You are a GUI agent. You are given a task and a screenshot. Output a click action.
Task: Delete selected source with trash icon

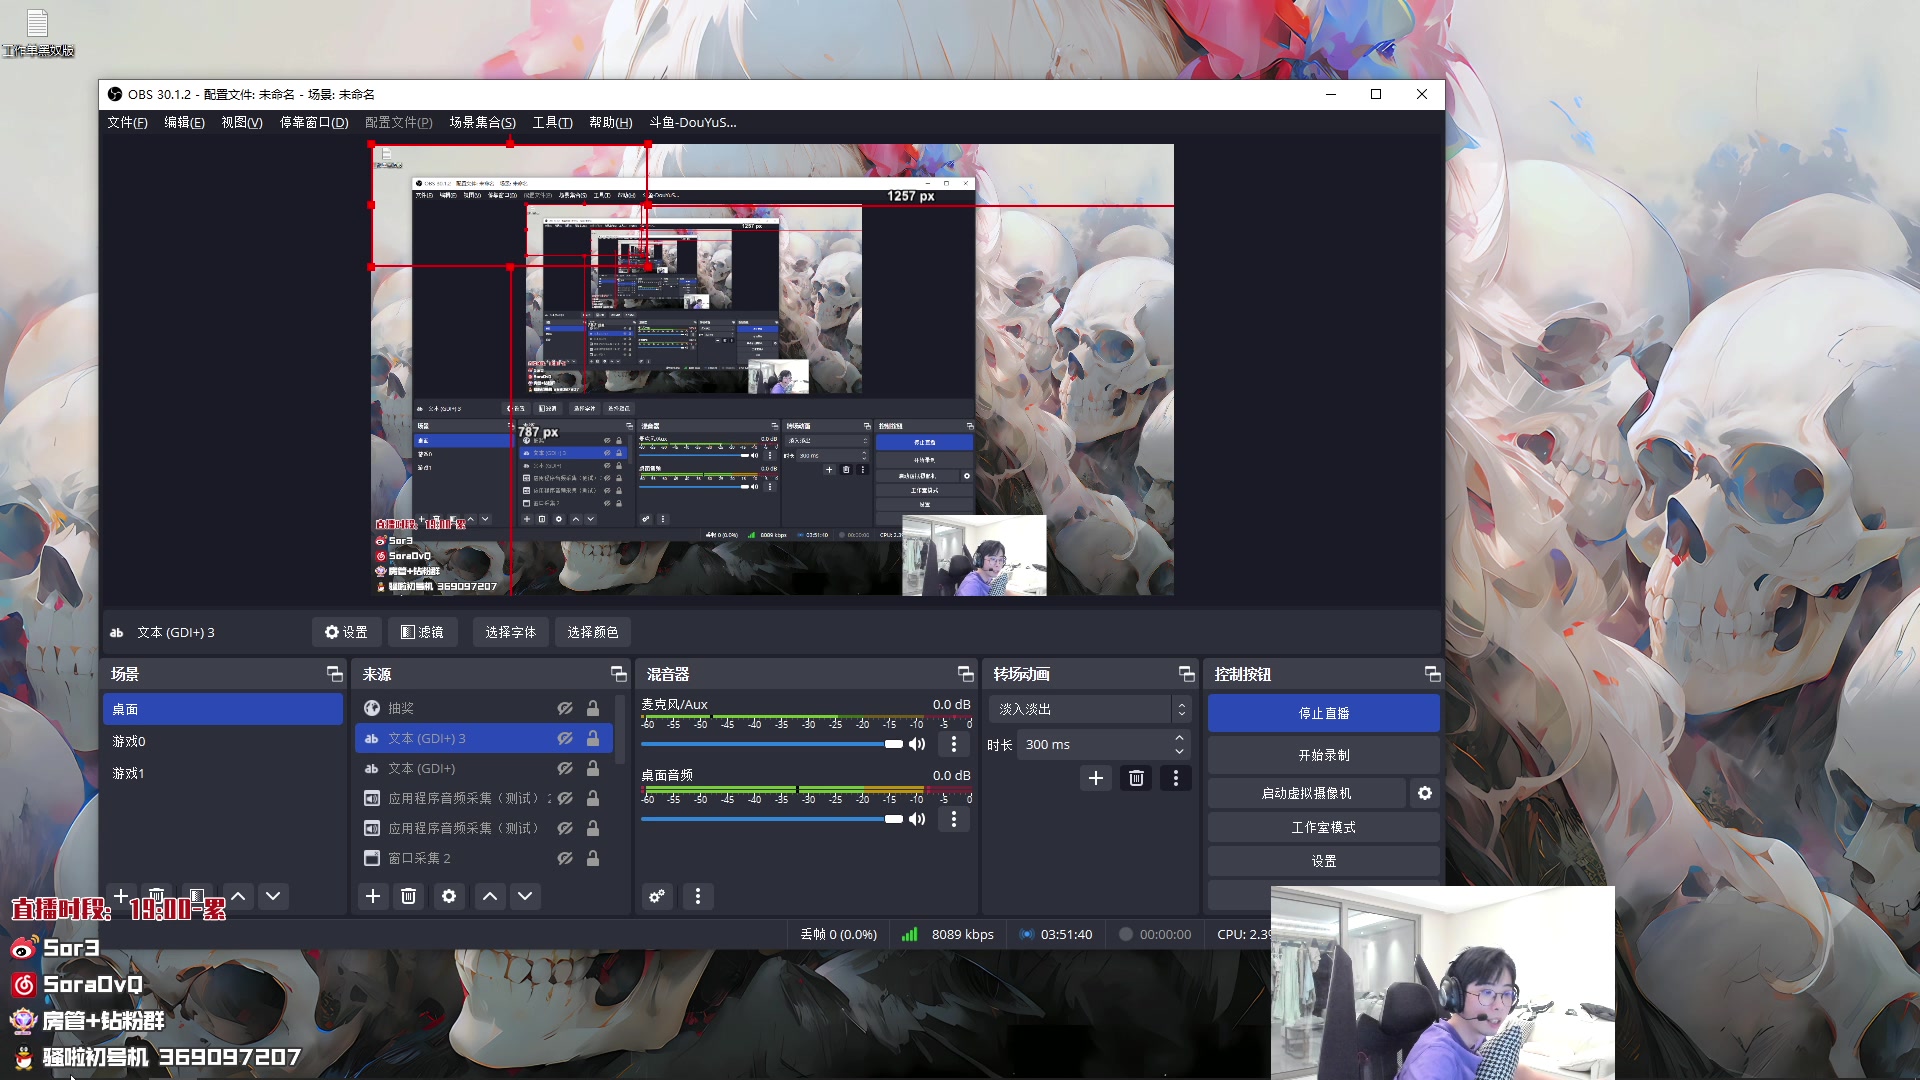[x=408, y=896]
